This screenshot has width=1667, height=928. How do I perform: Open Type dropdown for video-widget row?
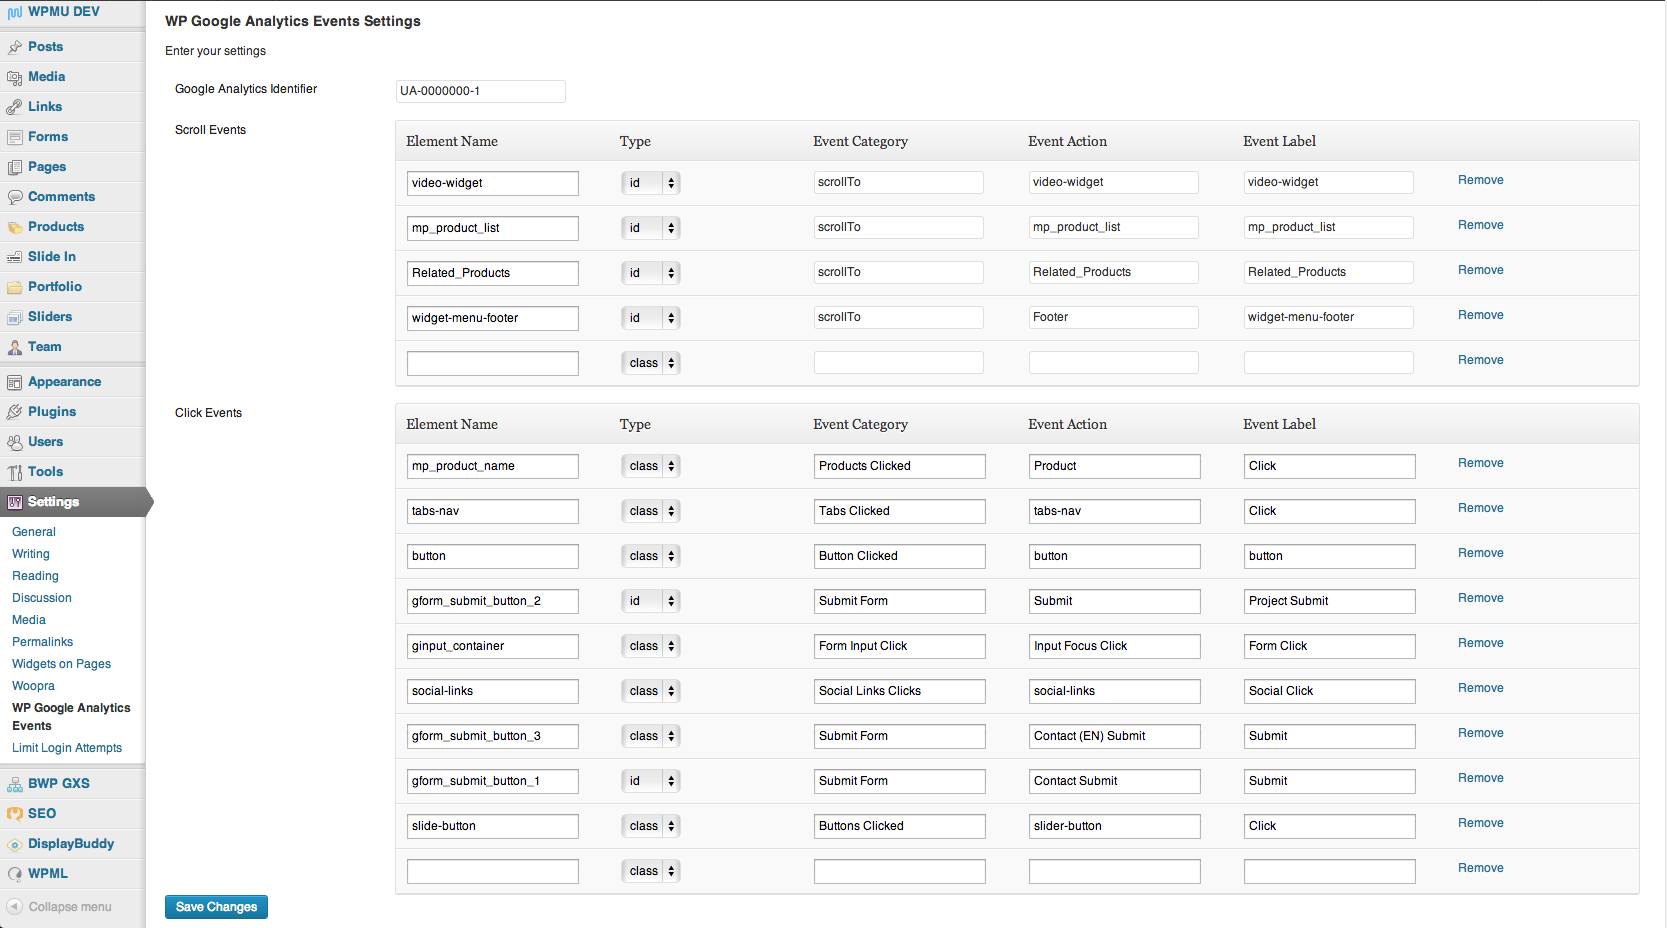(650, 183)
